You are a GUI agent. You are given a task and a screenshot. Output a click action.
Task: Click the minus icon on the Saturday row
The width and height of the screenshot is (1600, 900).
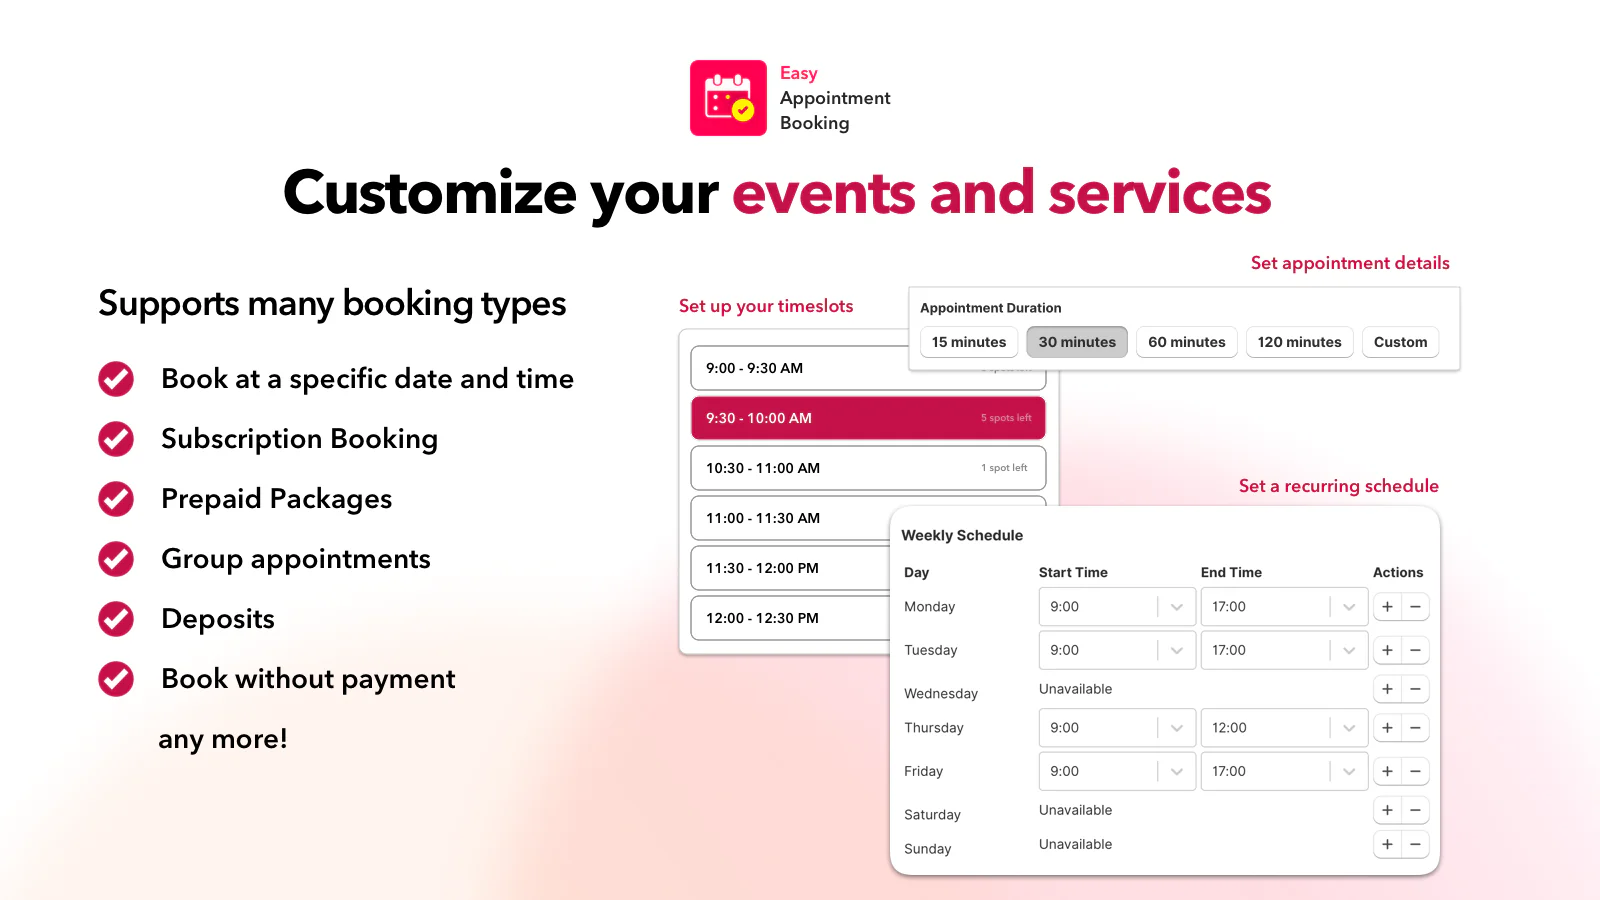click(1415, 810)
